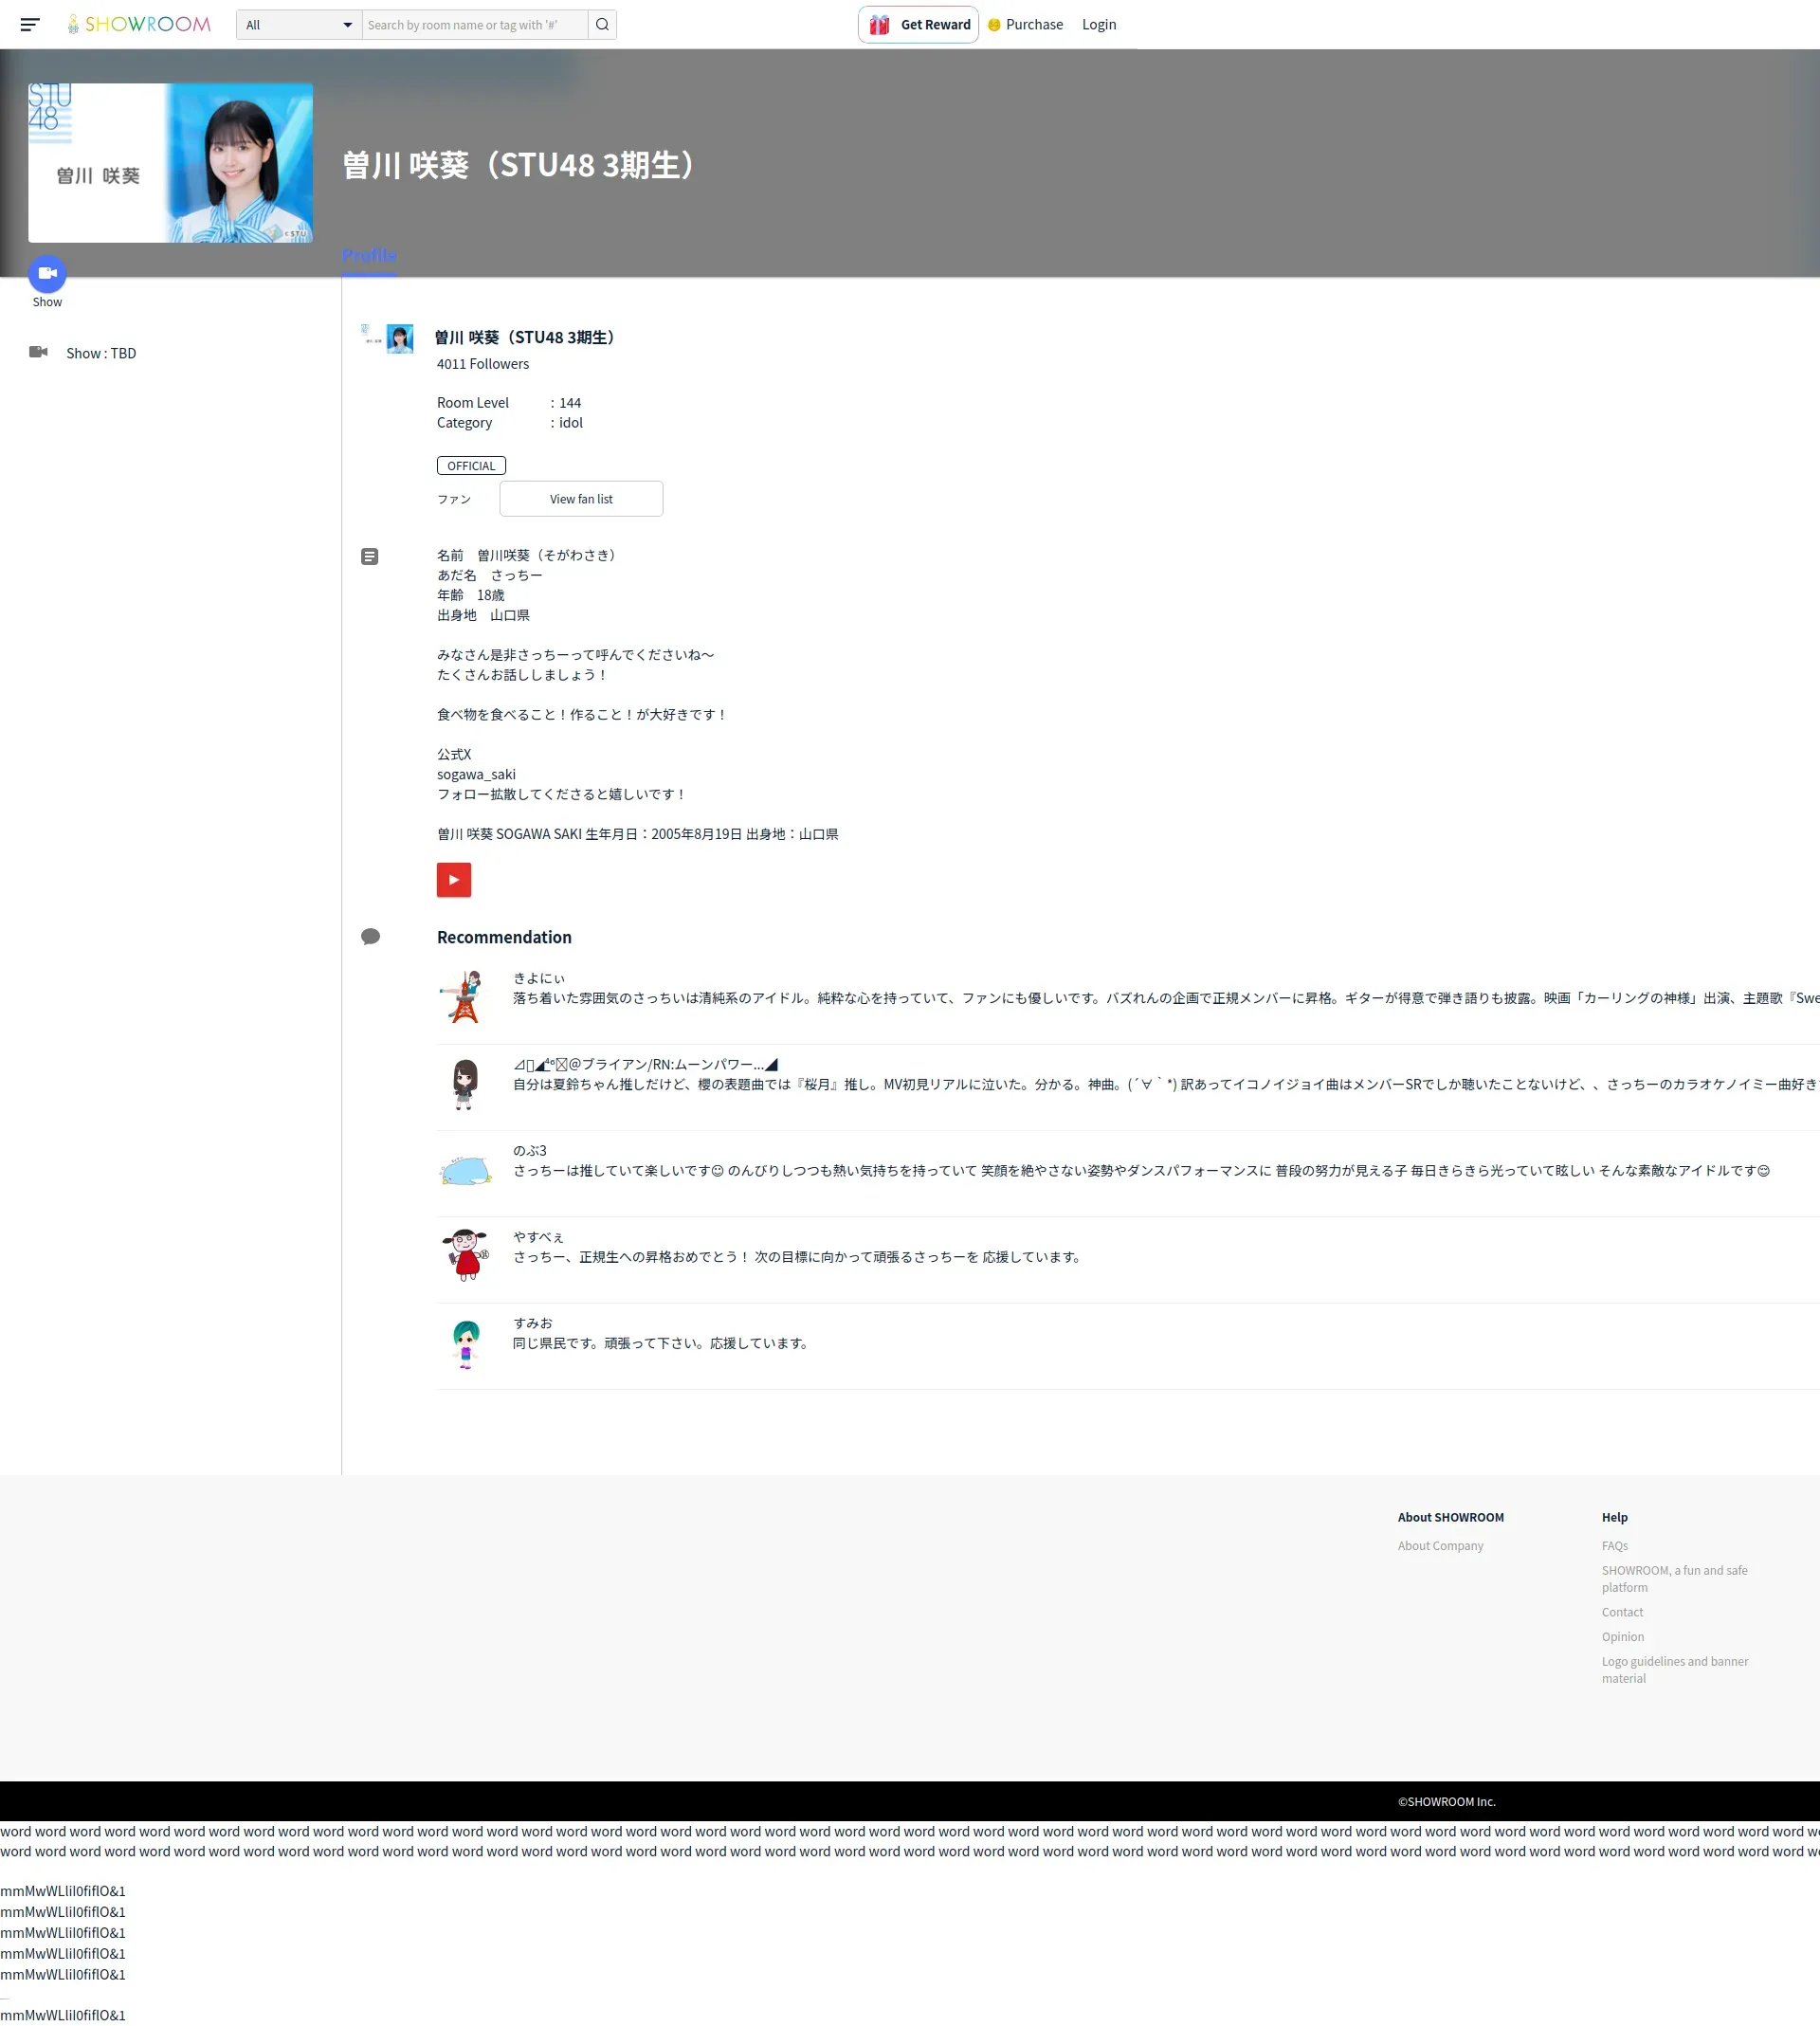Open the FAQs help link
The image size is (1820, 2026).
[1614, 1546]
